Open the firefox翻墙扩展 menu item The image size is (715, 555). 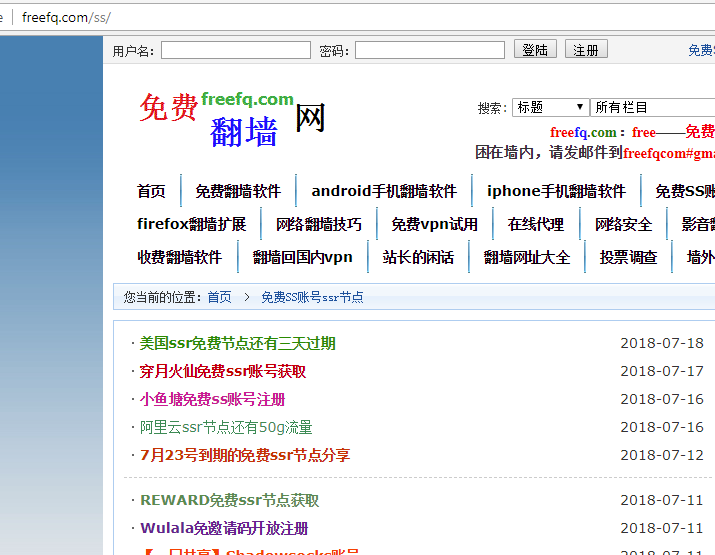click(191, 224)
